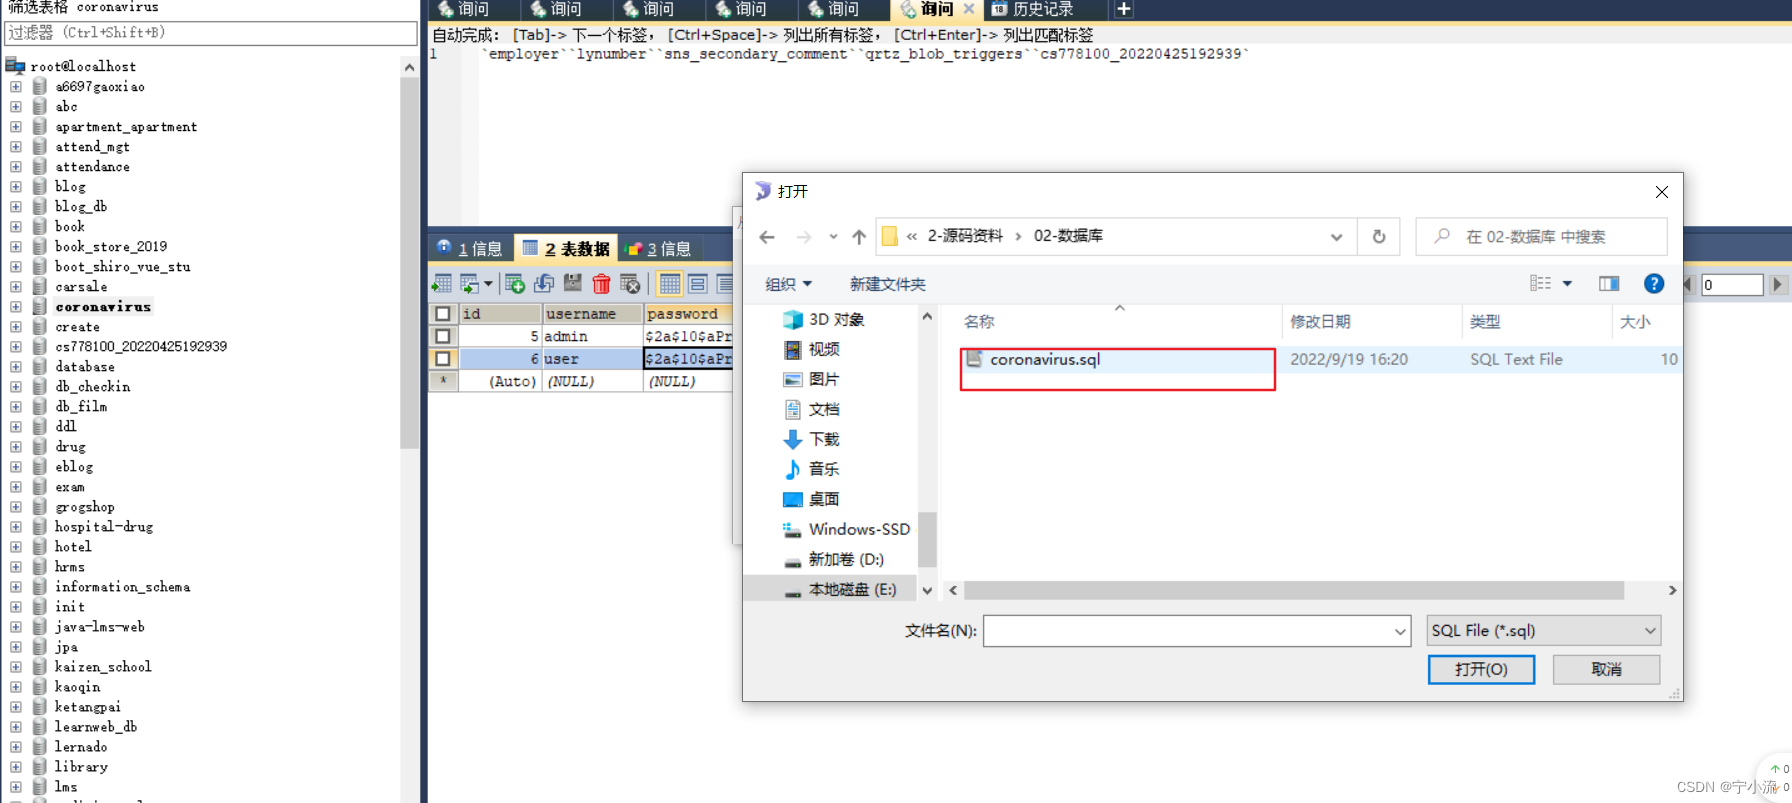Check the row checkbox for user row
The height and width of the screenshot is (803, 1792).
tap(443, 358)
